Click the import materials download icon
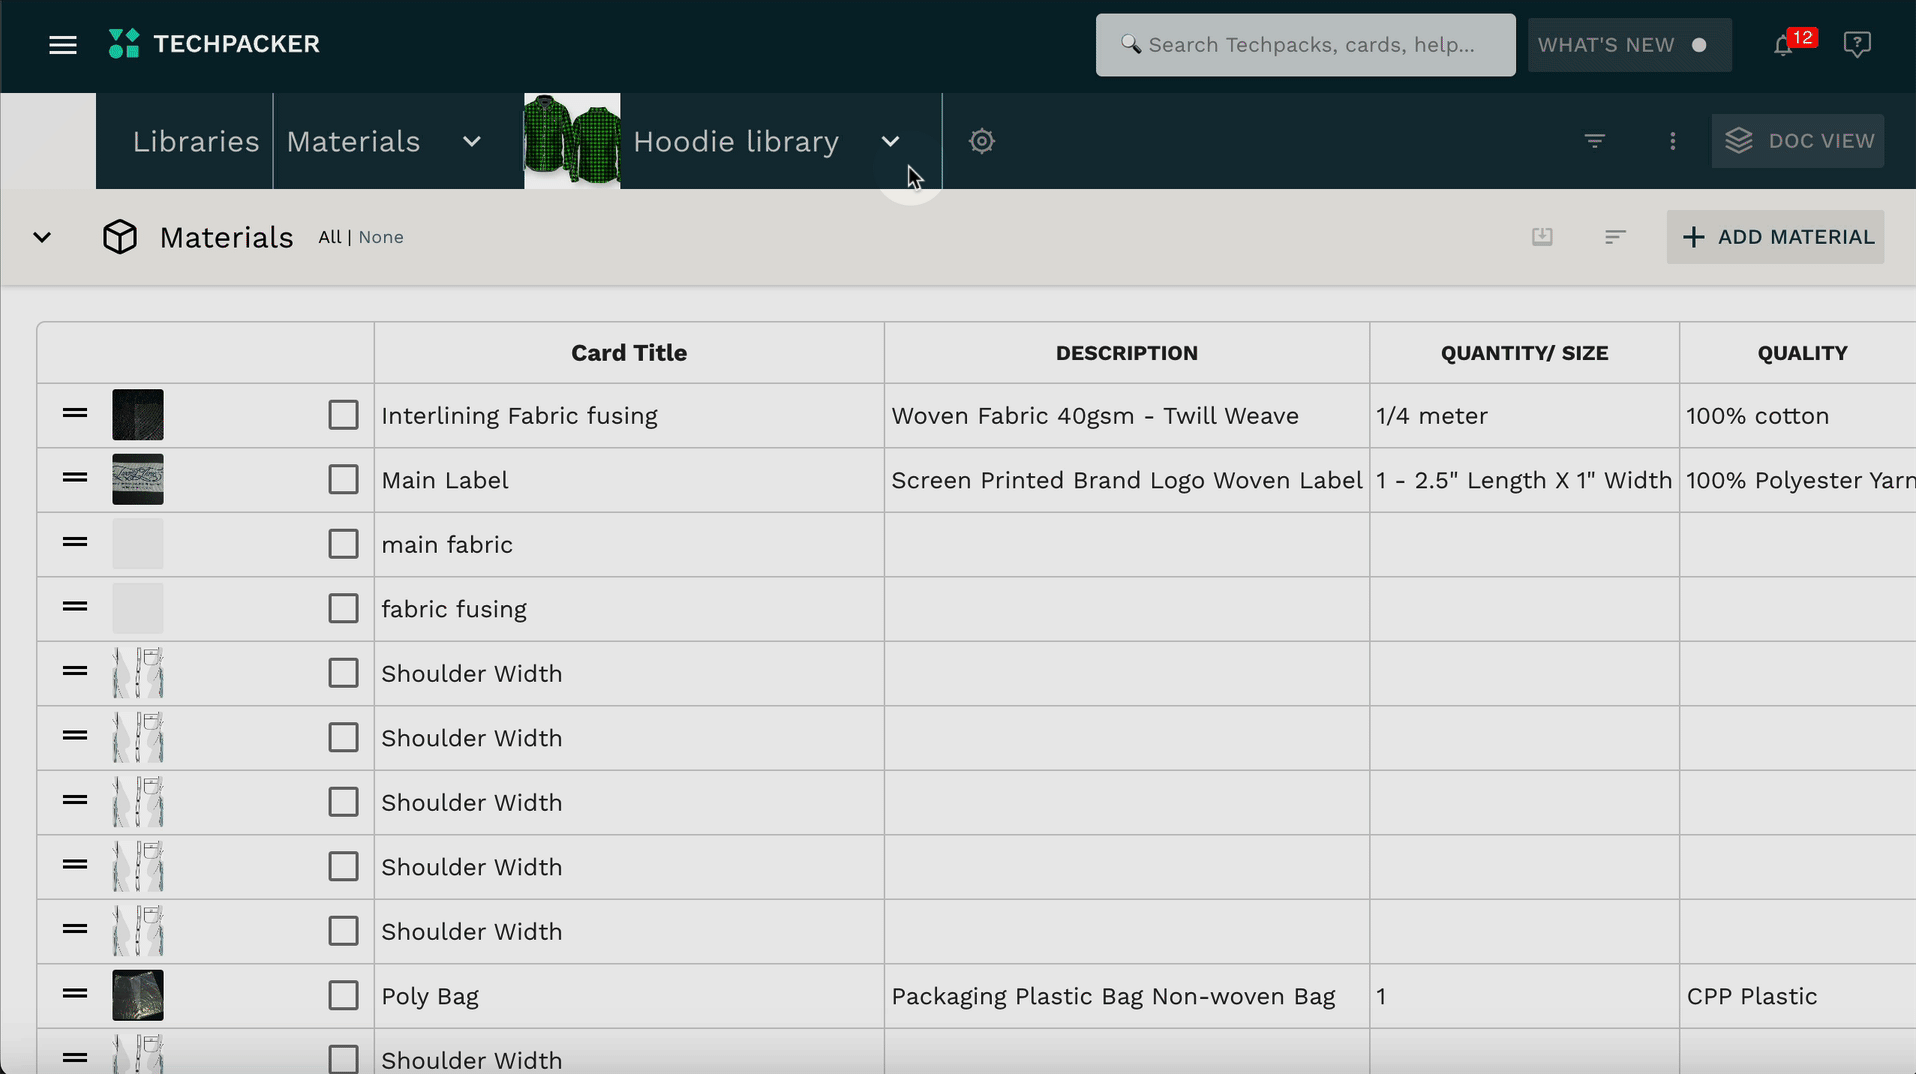Viewport: 1916px width, 1074px height. [1542, 237]
